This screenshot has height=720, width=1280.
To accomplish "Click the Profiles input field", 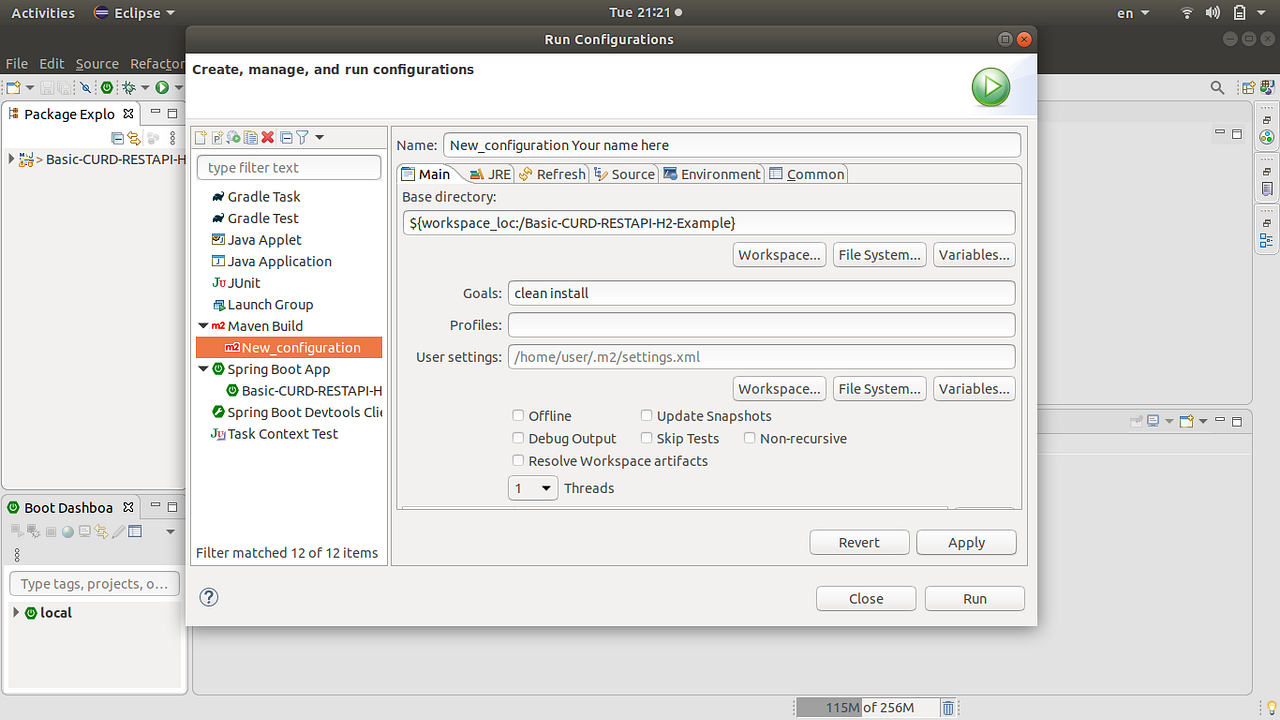I will point(762,325).
